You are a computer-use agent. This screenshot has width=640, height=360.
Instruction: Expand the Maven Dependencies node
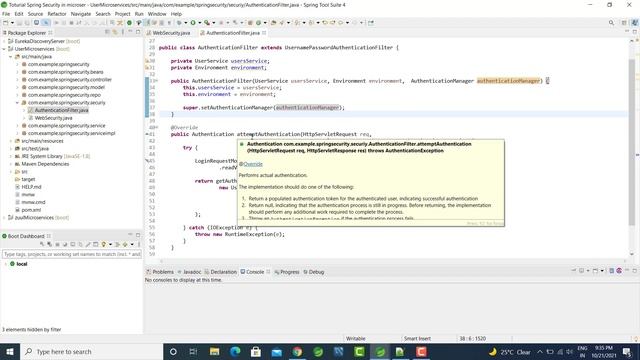11,164
